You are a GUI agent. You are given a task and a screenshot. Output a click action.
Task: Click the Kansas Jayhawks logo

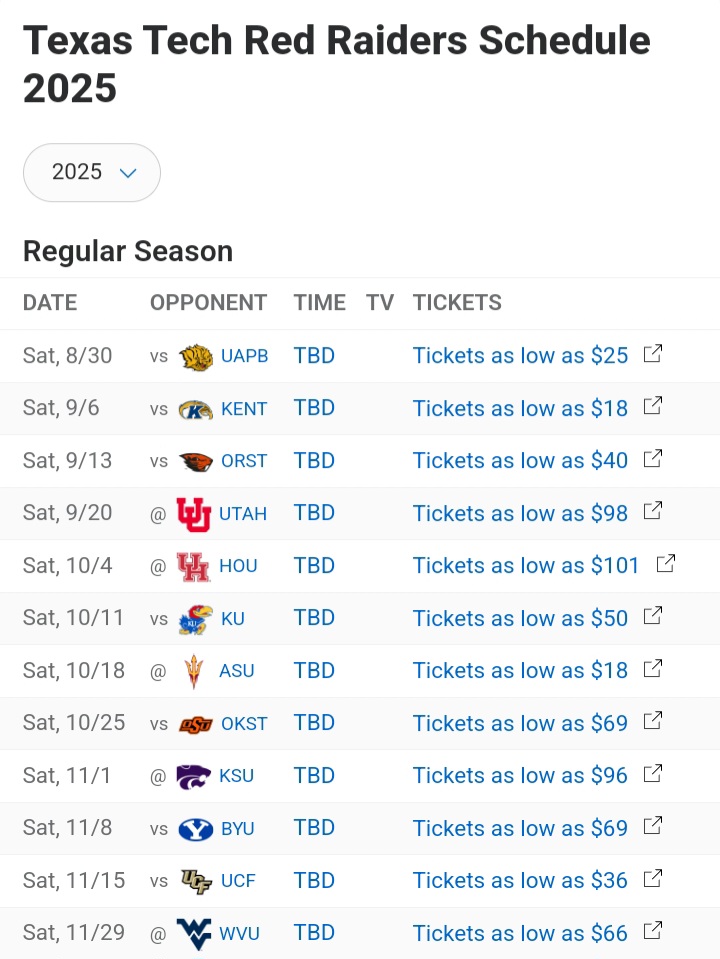tap(196, 619)
